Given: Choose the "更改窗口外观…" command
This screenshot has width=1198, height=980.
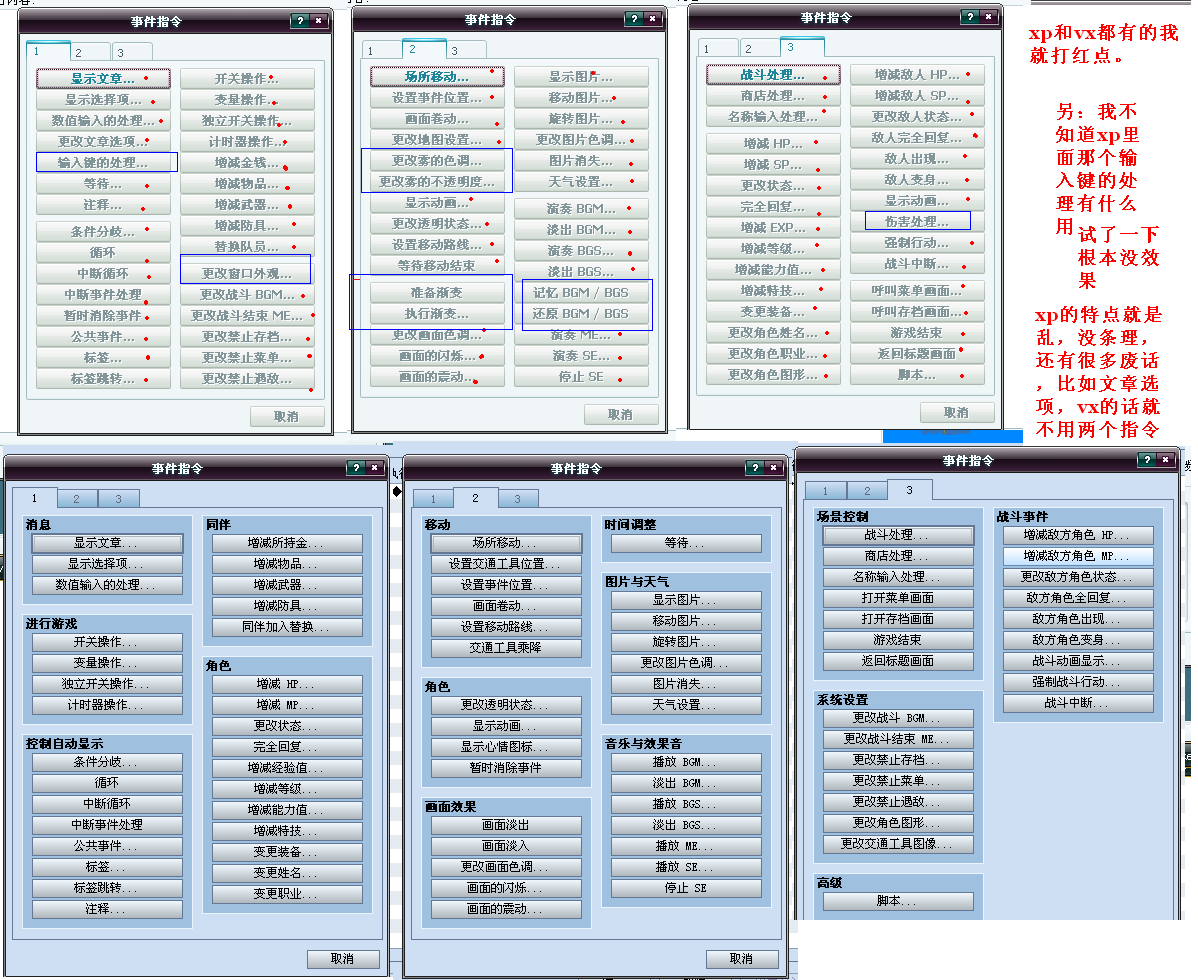Looking at the screenshot, I should (247, 273).
